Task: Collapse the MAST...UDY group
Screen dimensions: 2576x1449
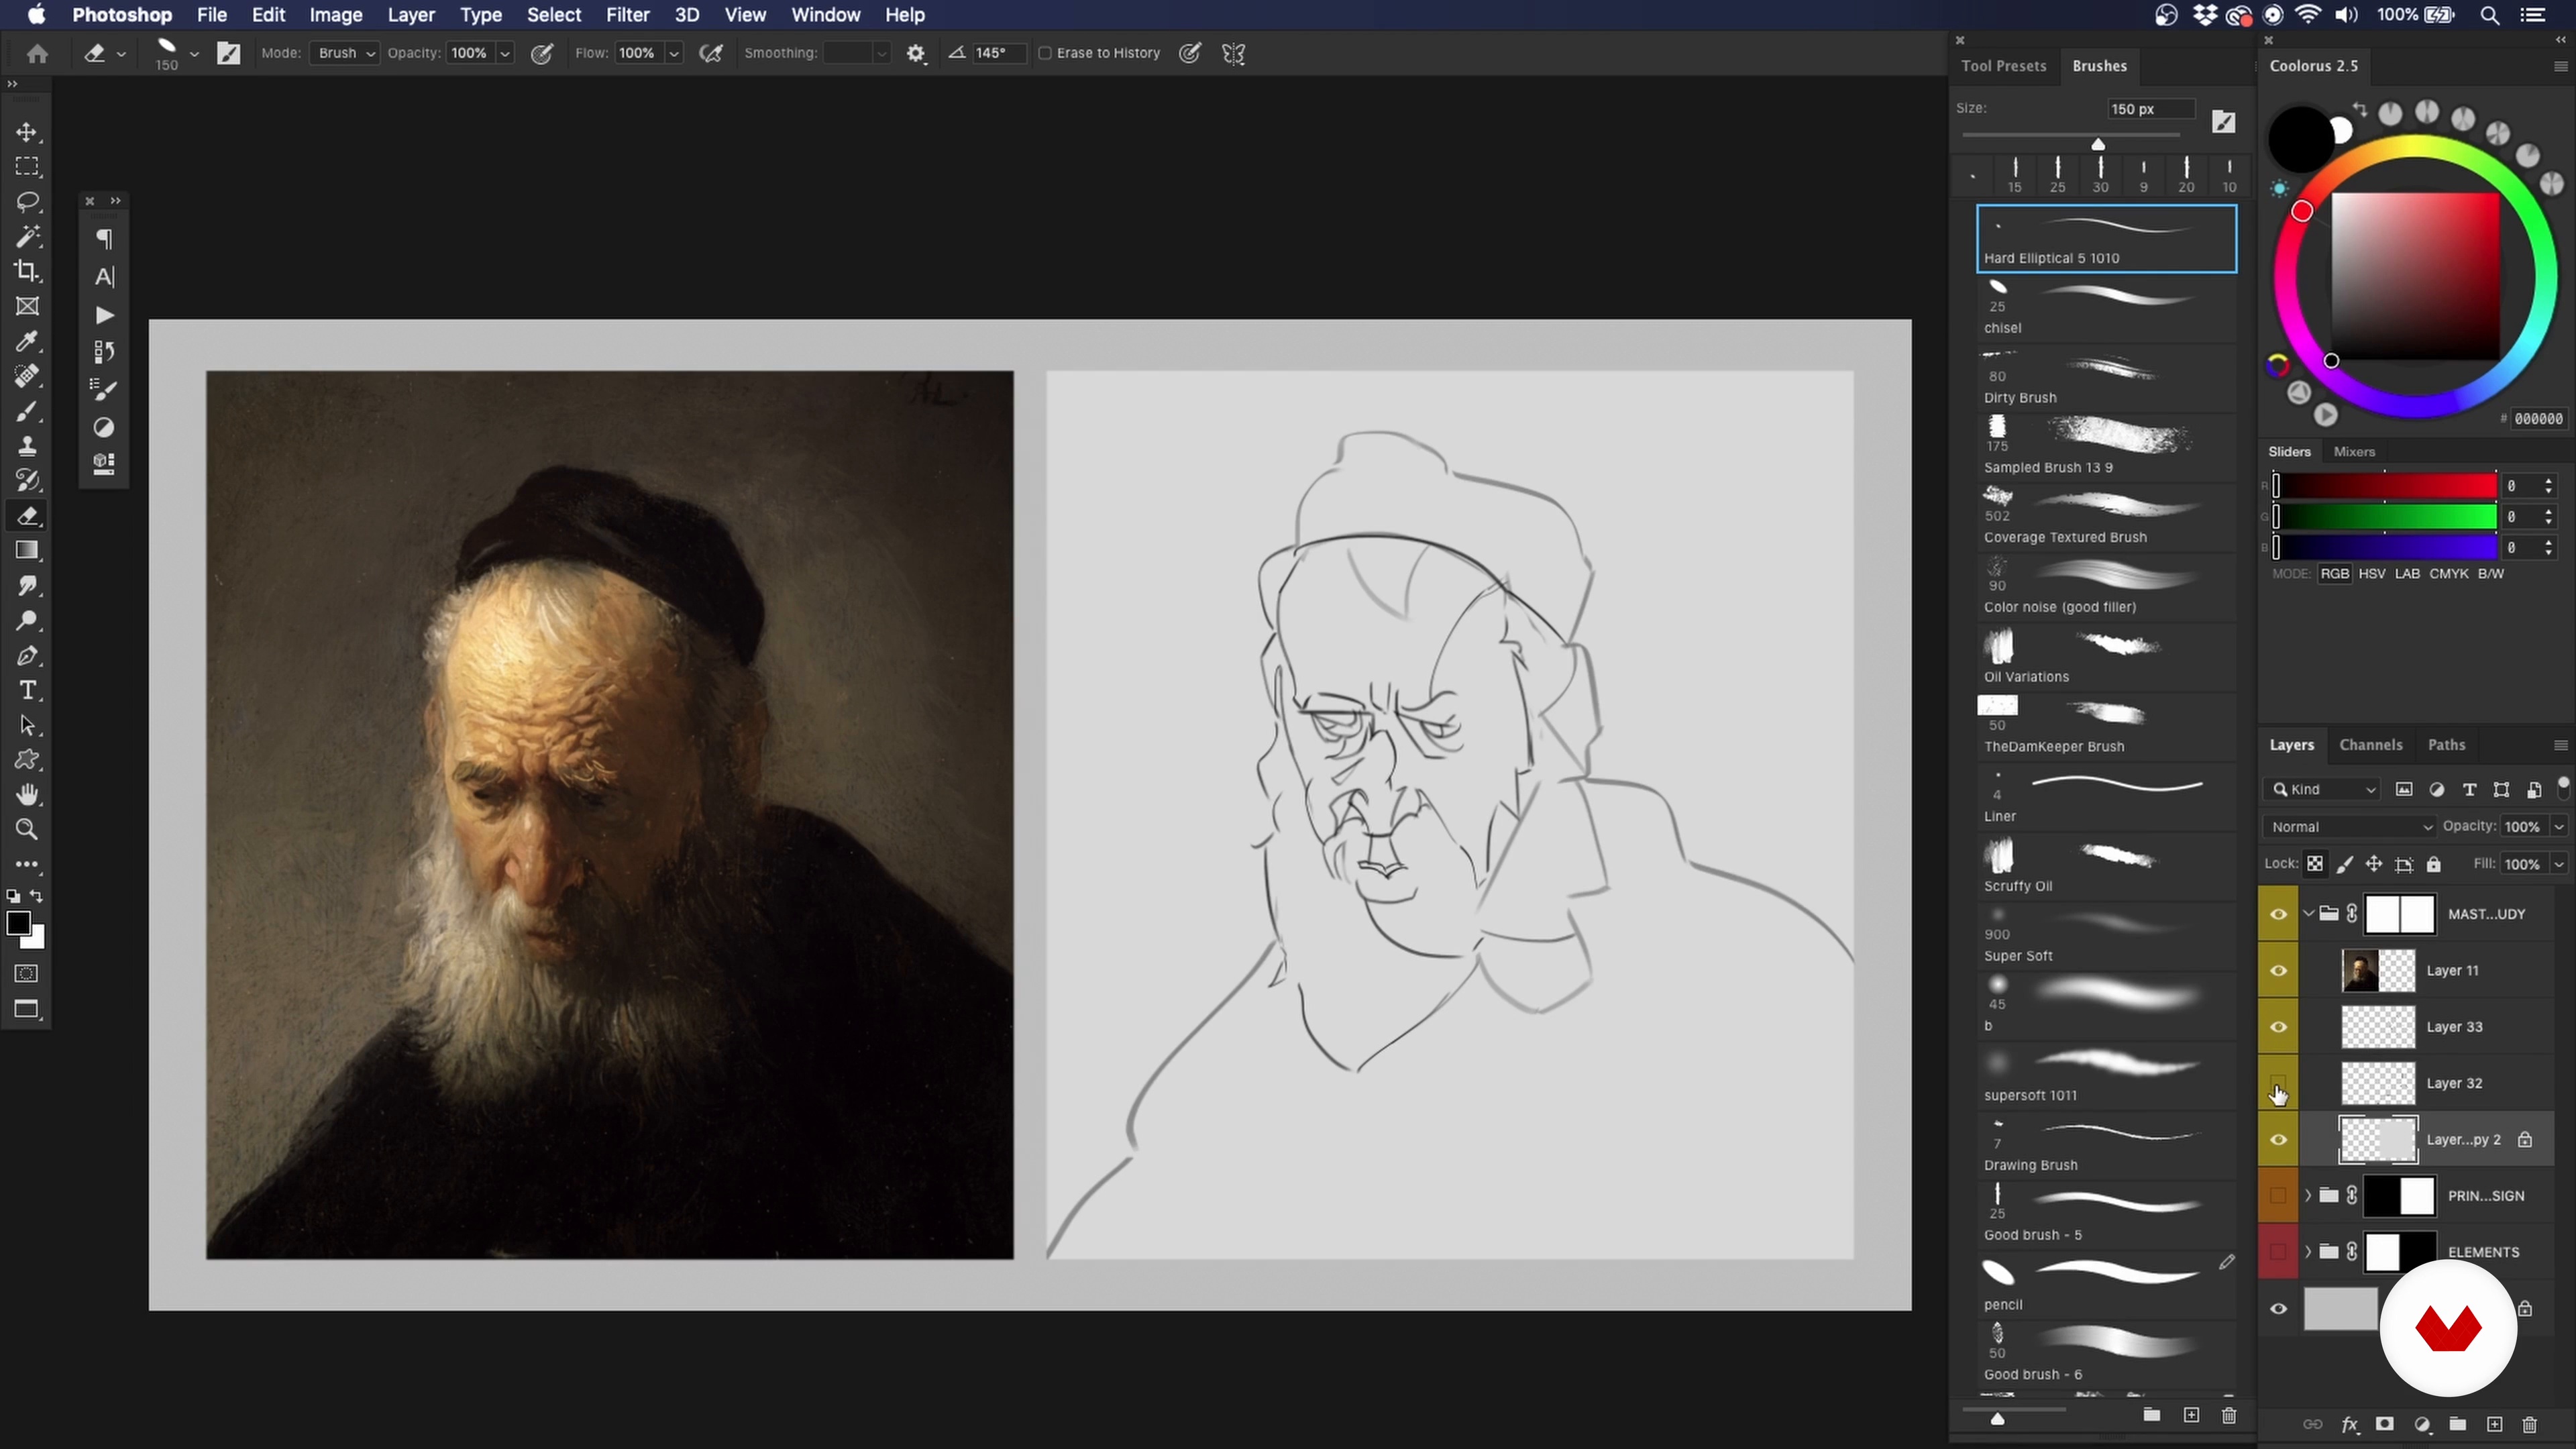Action: point(2308,914)
